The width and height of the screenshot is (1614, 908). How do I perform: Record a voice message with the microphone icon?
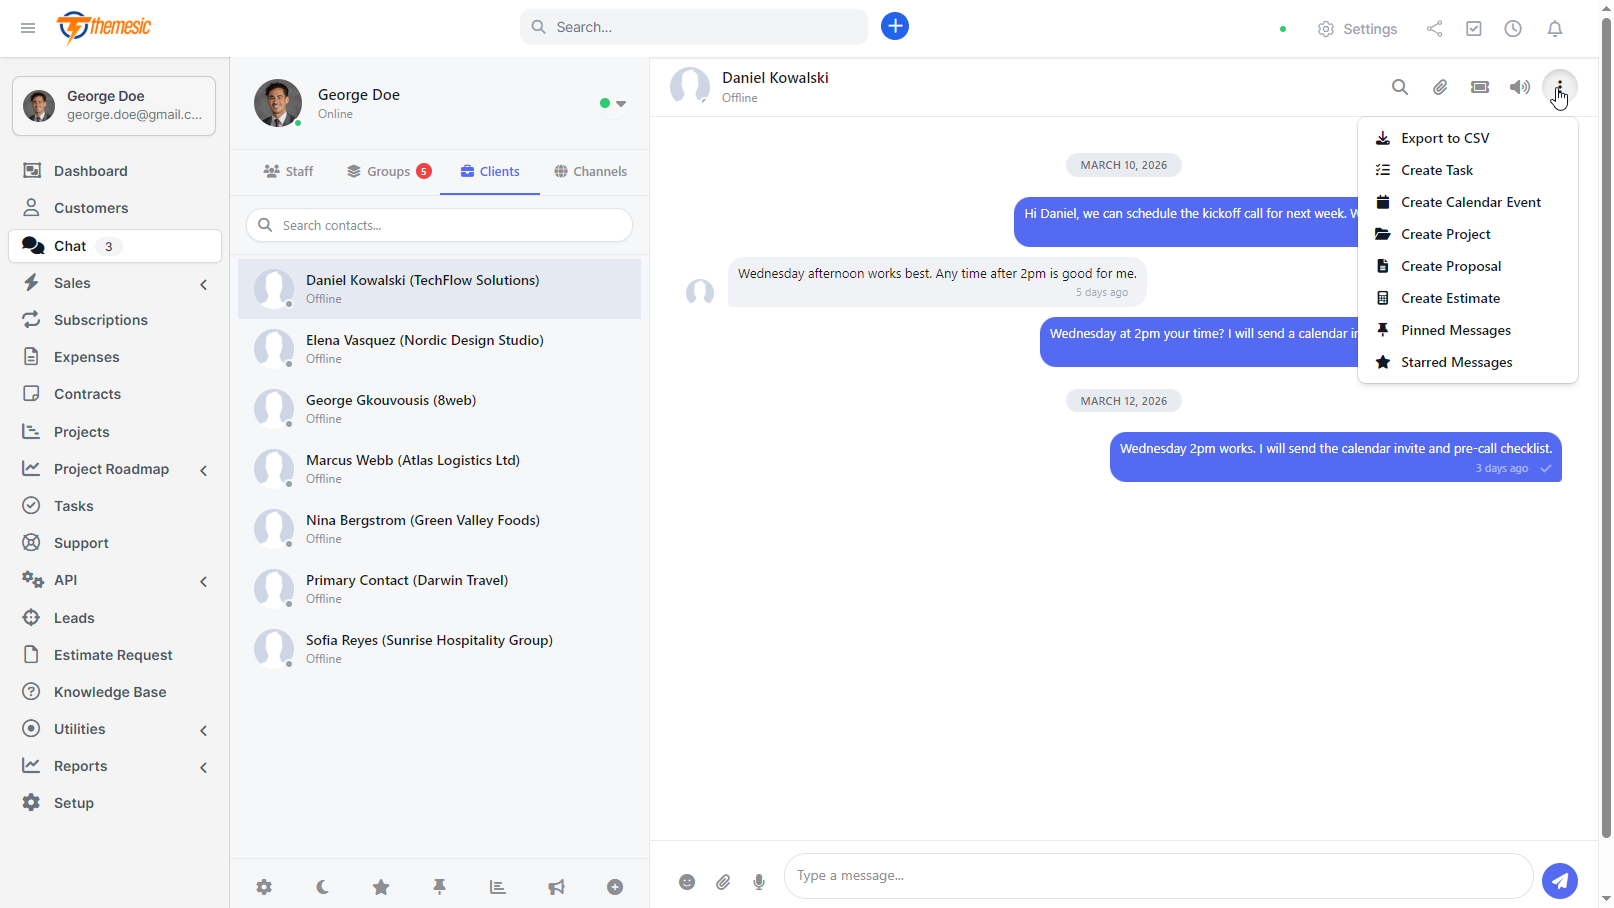tap(759, 882)
